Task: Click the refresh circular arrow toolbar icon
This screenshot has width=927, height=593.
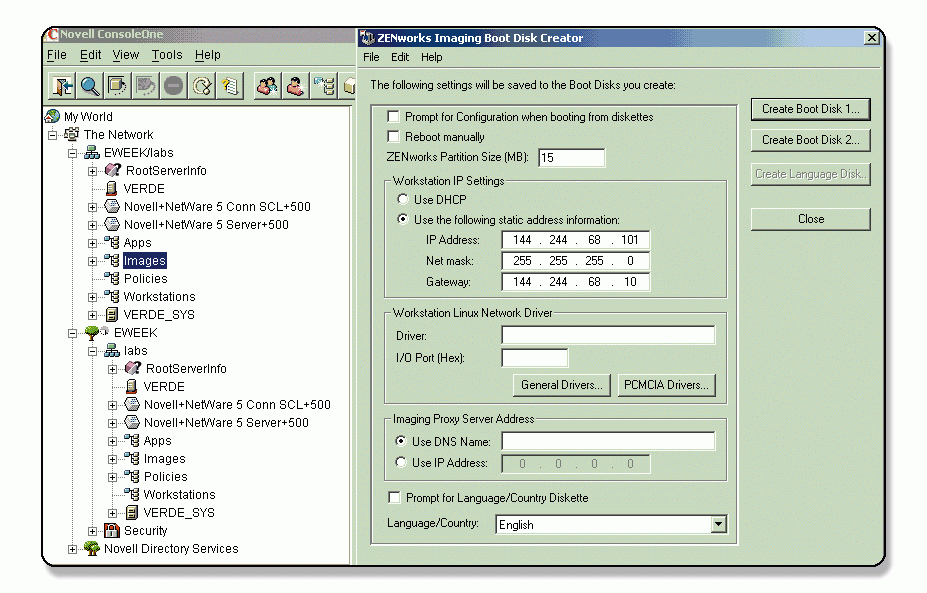Action: click(202, 86)
